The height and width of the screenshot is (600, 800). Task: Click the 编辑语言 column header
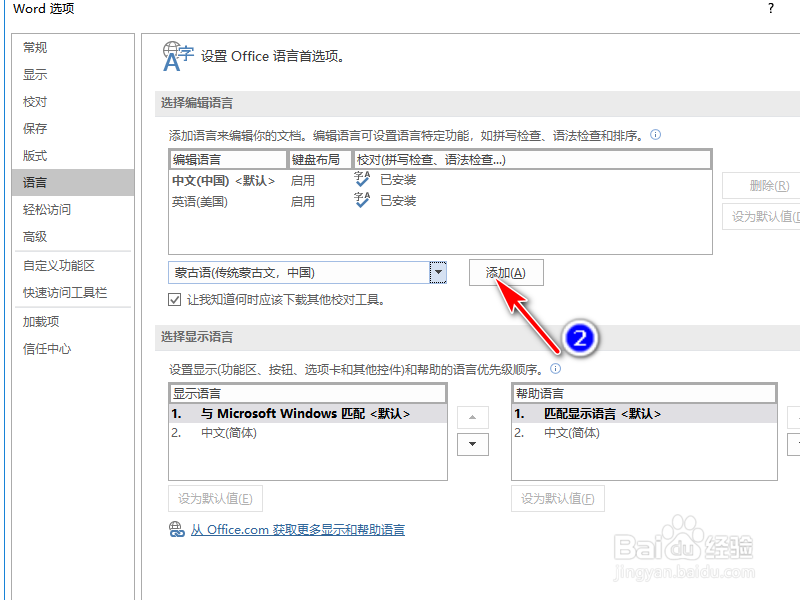[228, 160]
